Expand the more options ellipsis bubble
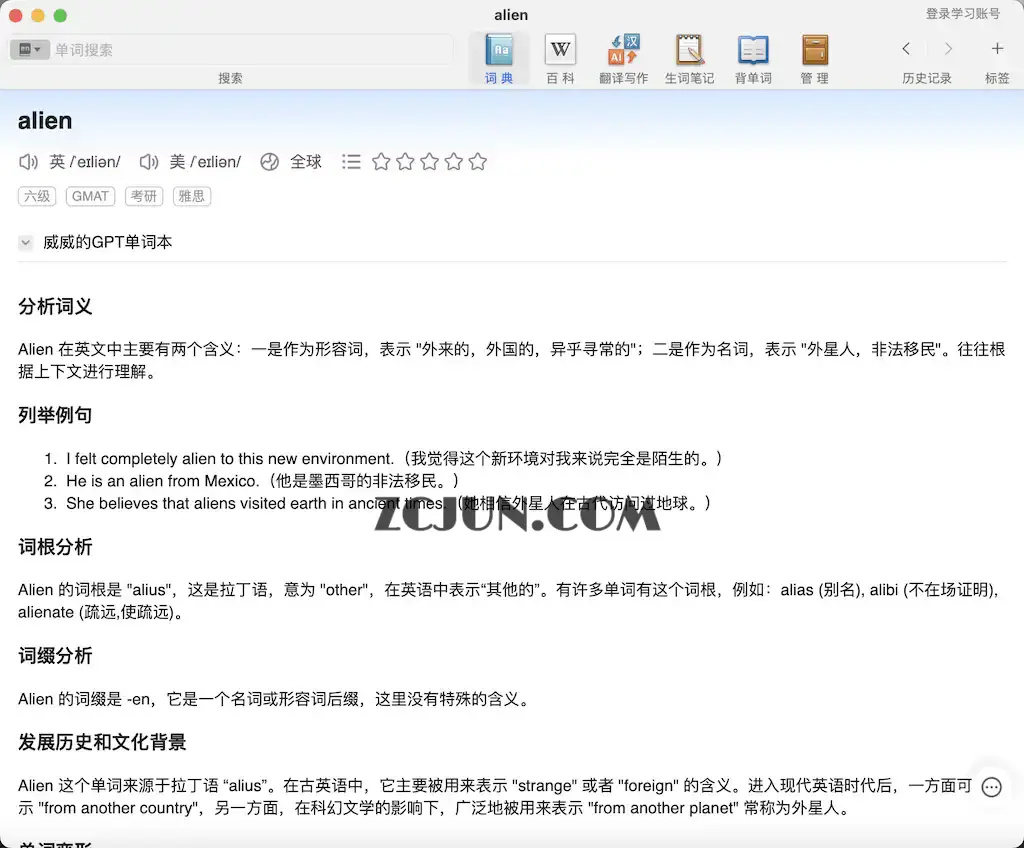This screenshot has width=1024, height=848. pos(991,787)
